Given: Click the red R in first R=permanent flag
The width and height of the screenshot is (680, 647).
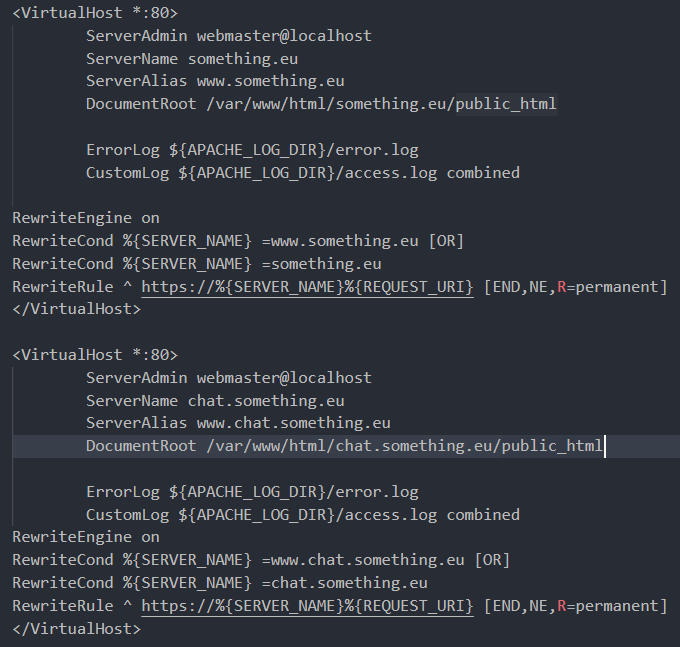Looking at the screenshot, I should (562, 287).
